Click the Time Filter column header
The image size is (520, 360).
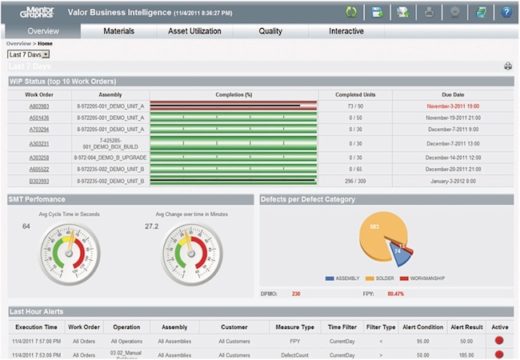pyautogui.click(x=342, y=327)
